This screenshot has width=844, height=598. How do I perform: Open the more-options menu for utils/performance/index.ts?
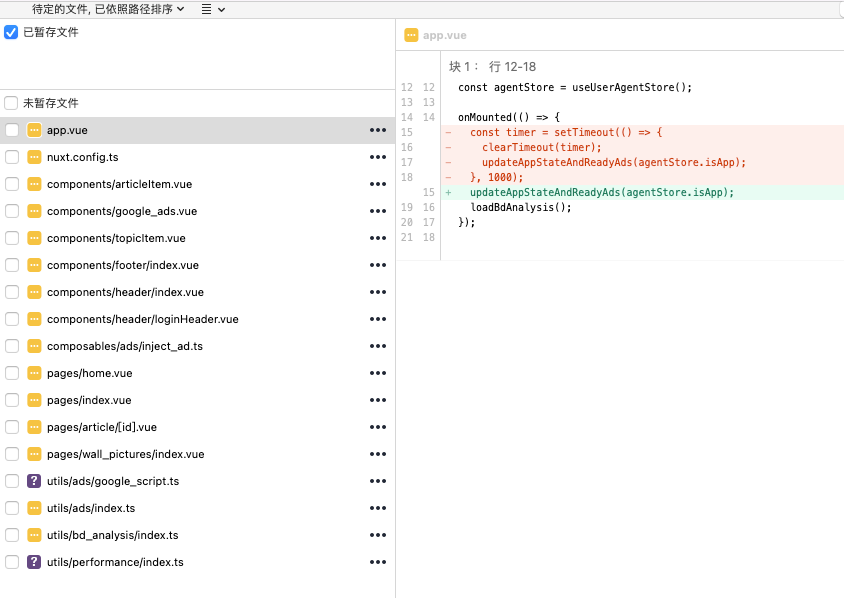[378, 562]
